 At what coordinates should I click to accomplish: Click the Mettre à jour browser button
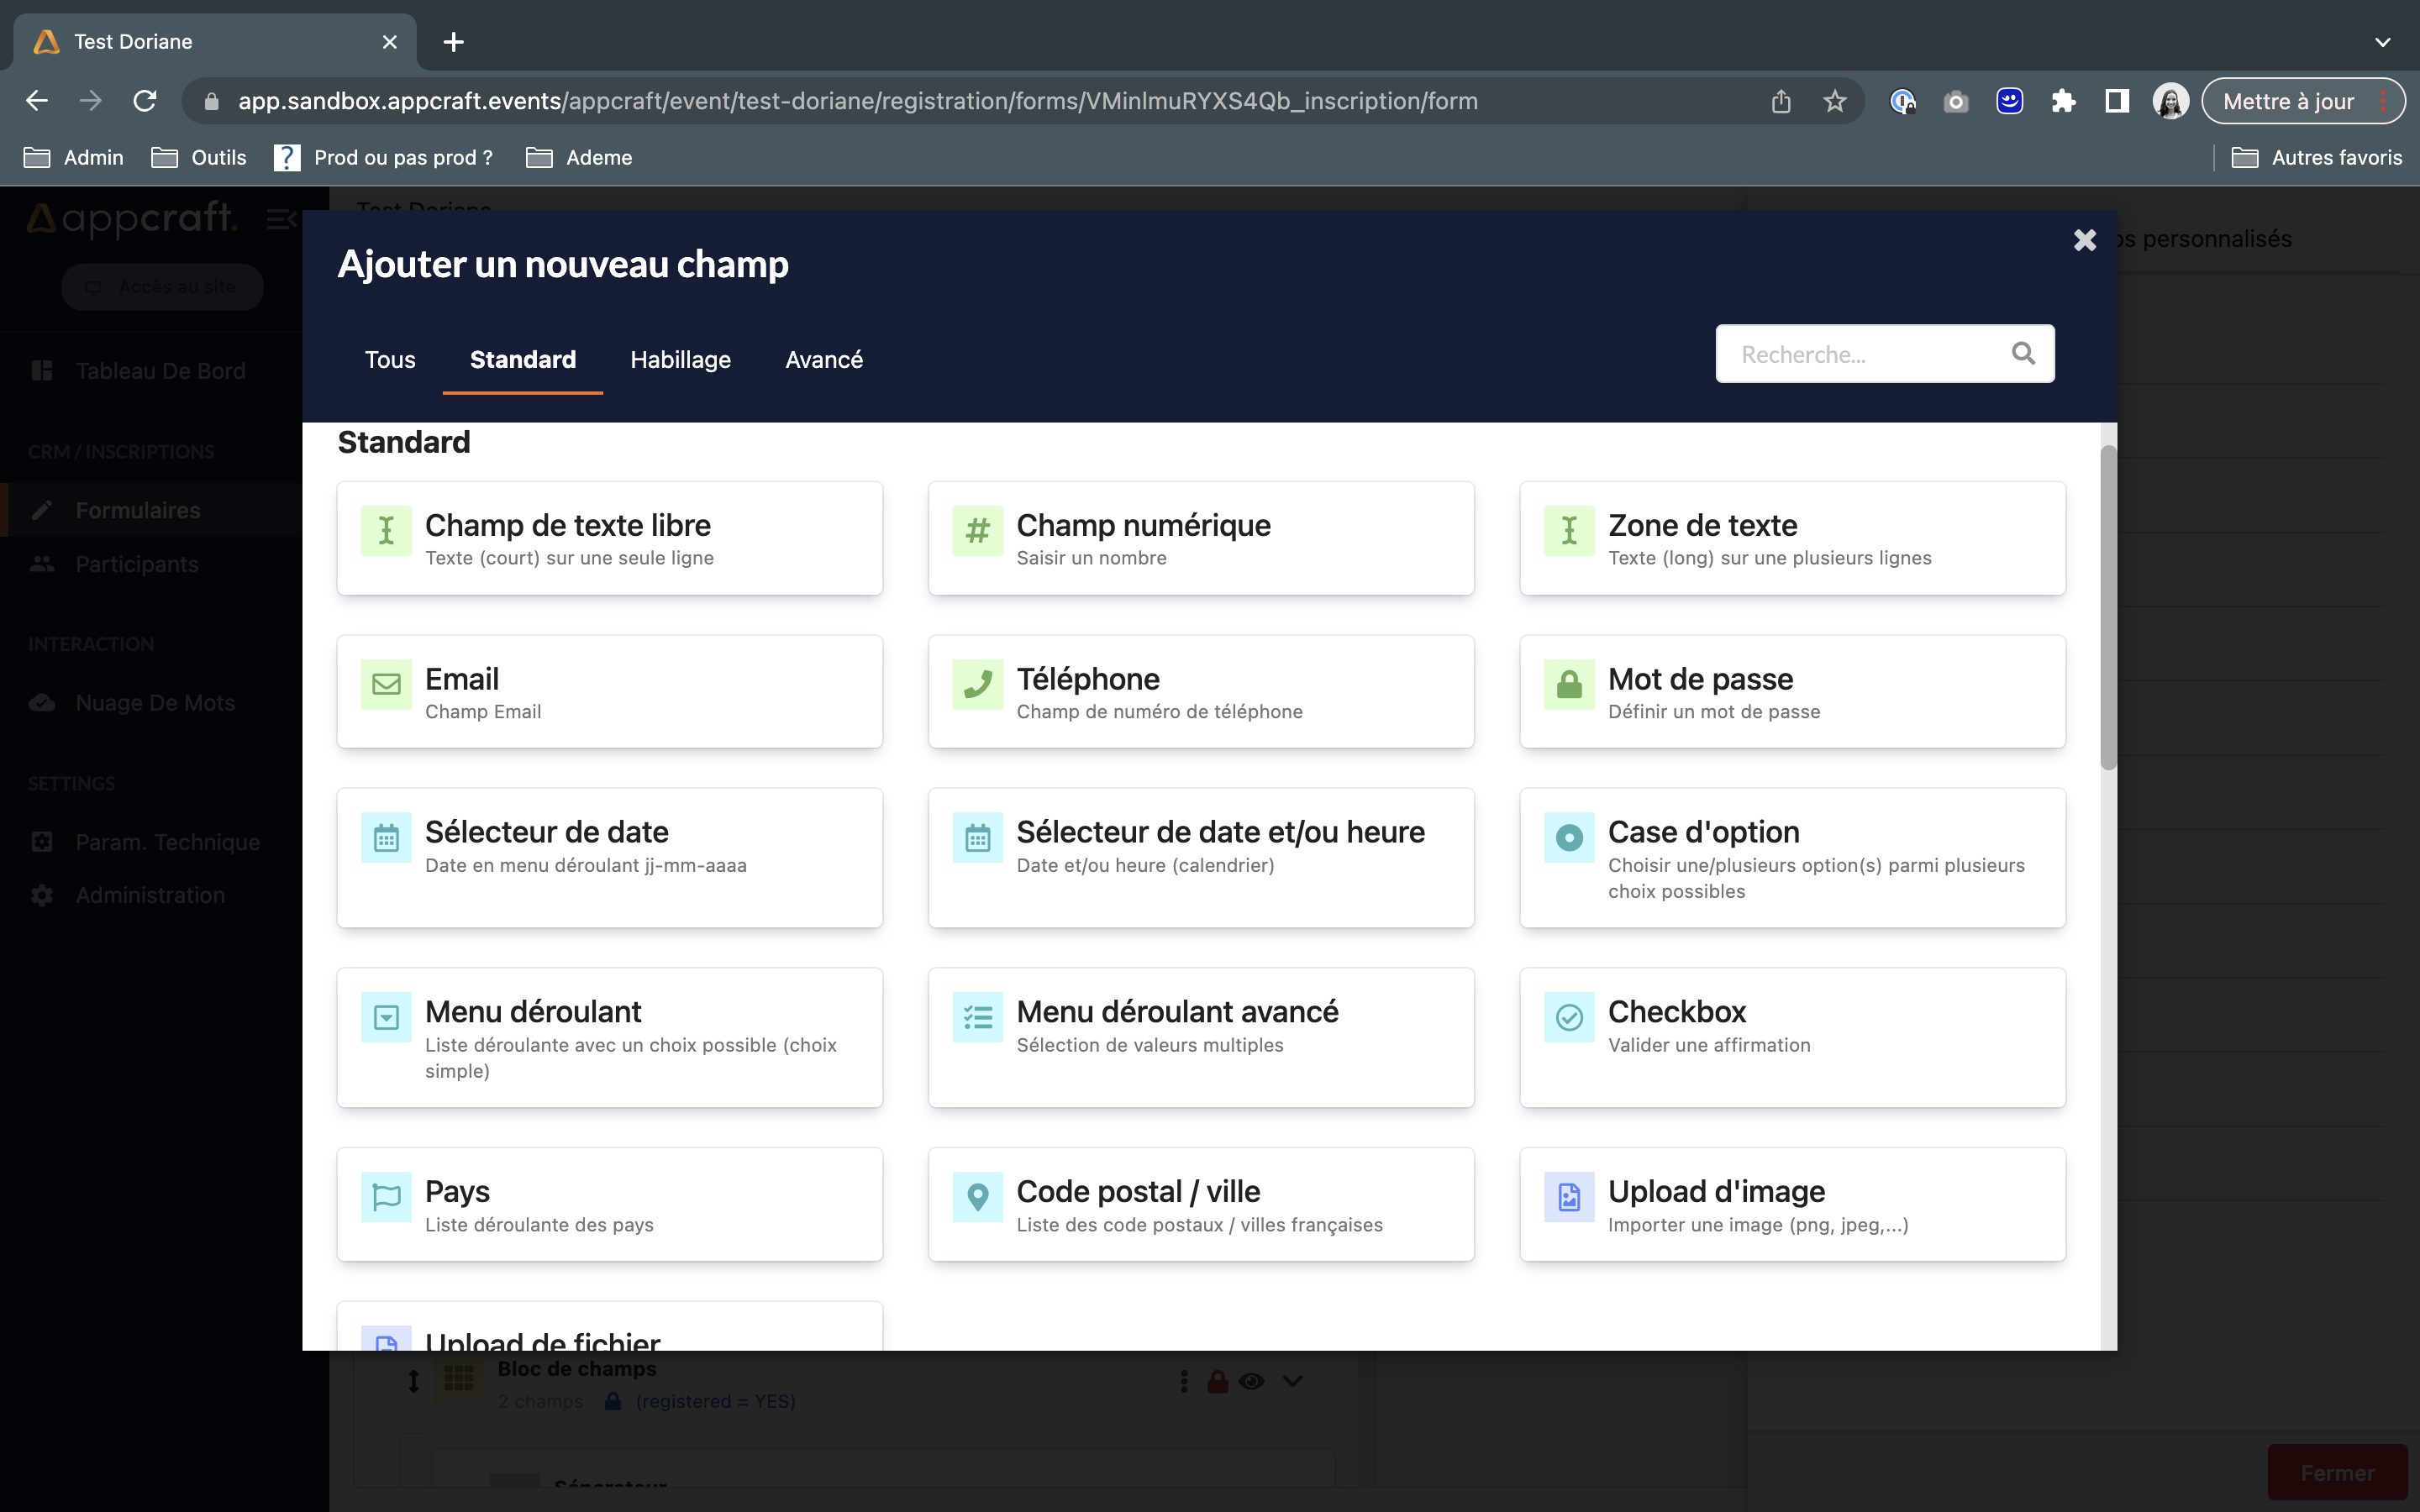point(2287,101)
